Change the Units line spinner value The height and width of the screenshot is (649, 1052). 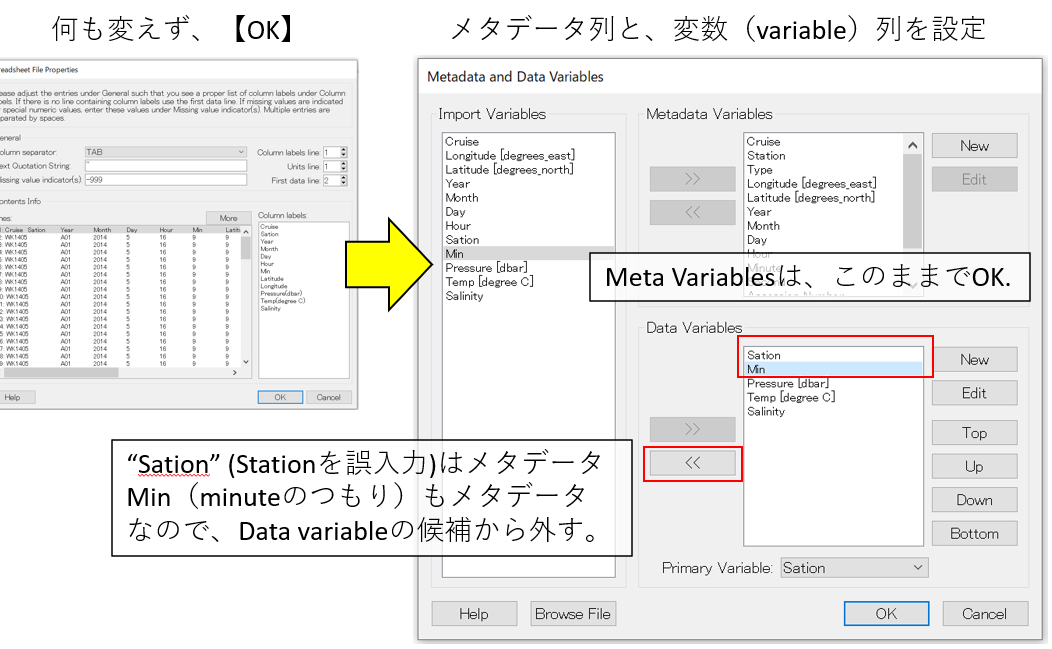tap(344, 166)
